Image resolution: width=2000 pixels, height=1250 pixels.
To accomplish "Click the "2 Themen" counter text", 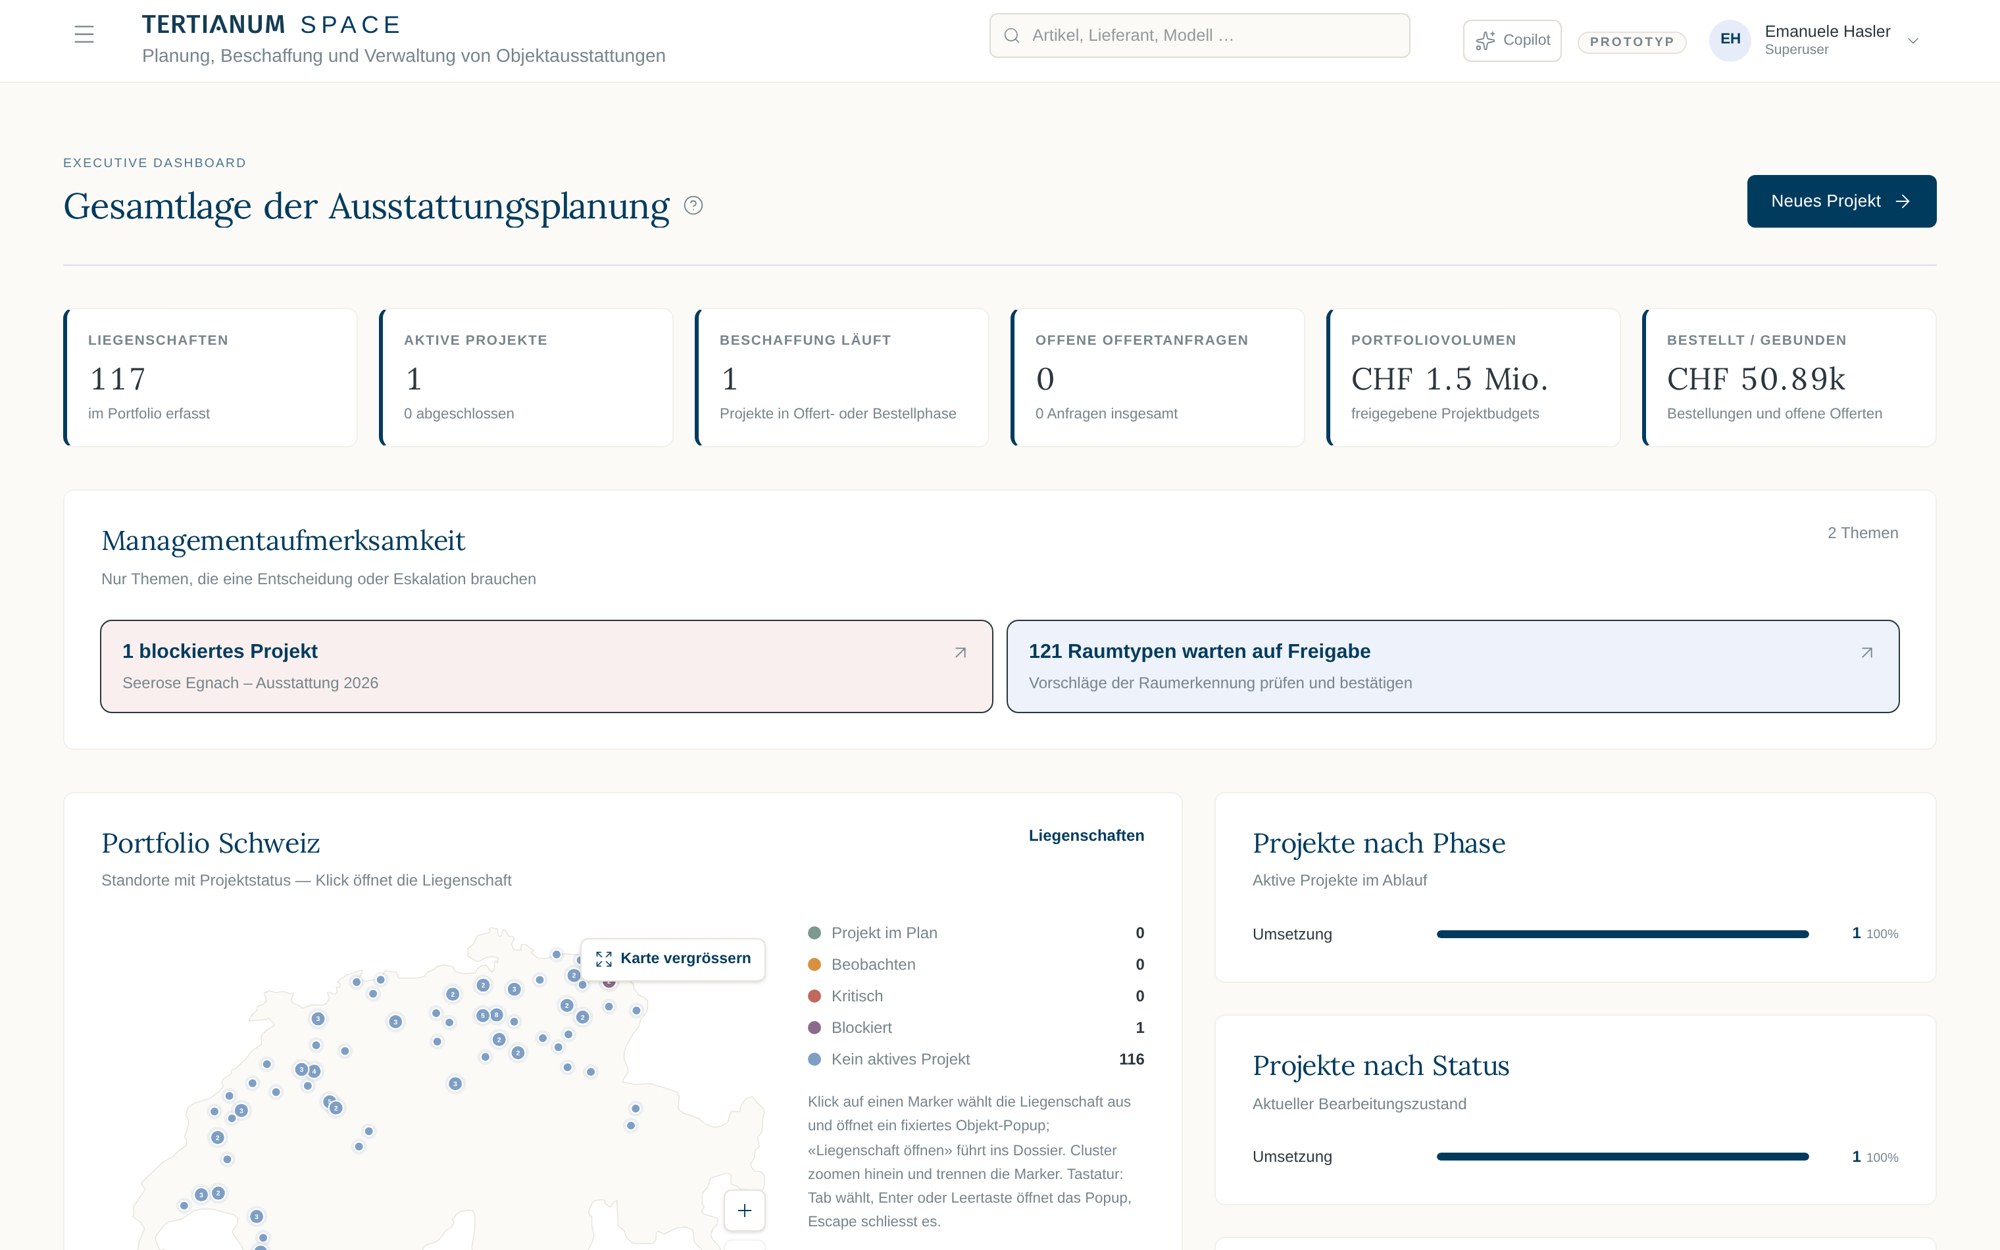I will (1862, 533).
